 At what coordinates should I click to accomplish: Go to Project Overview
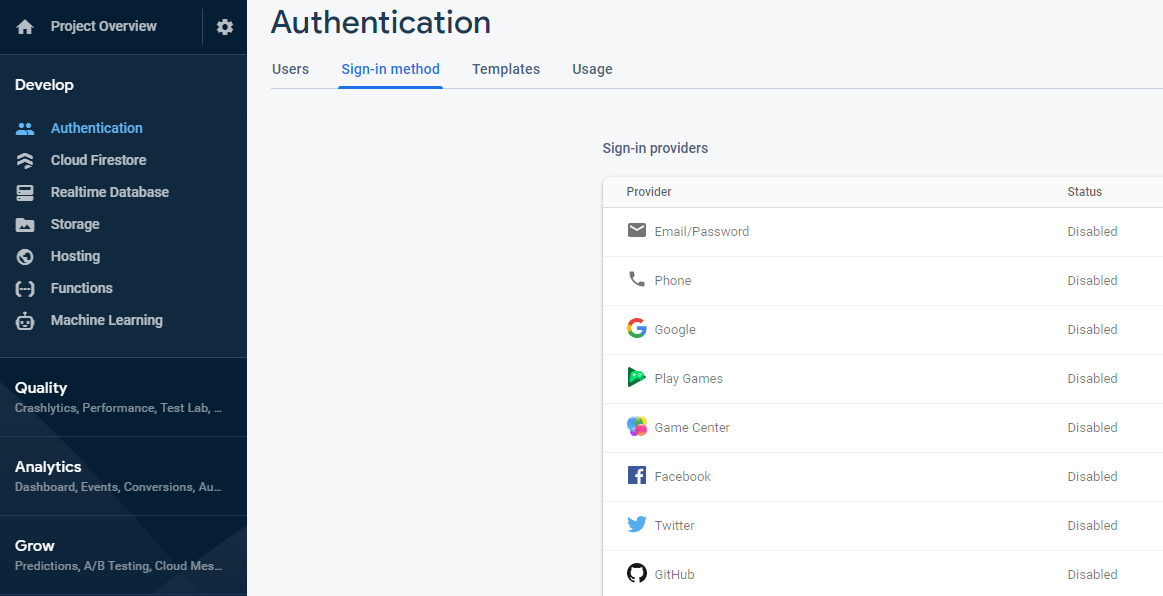click(103, 26)
